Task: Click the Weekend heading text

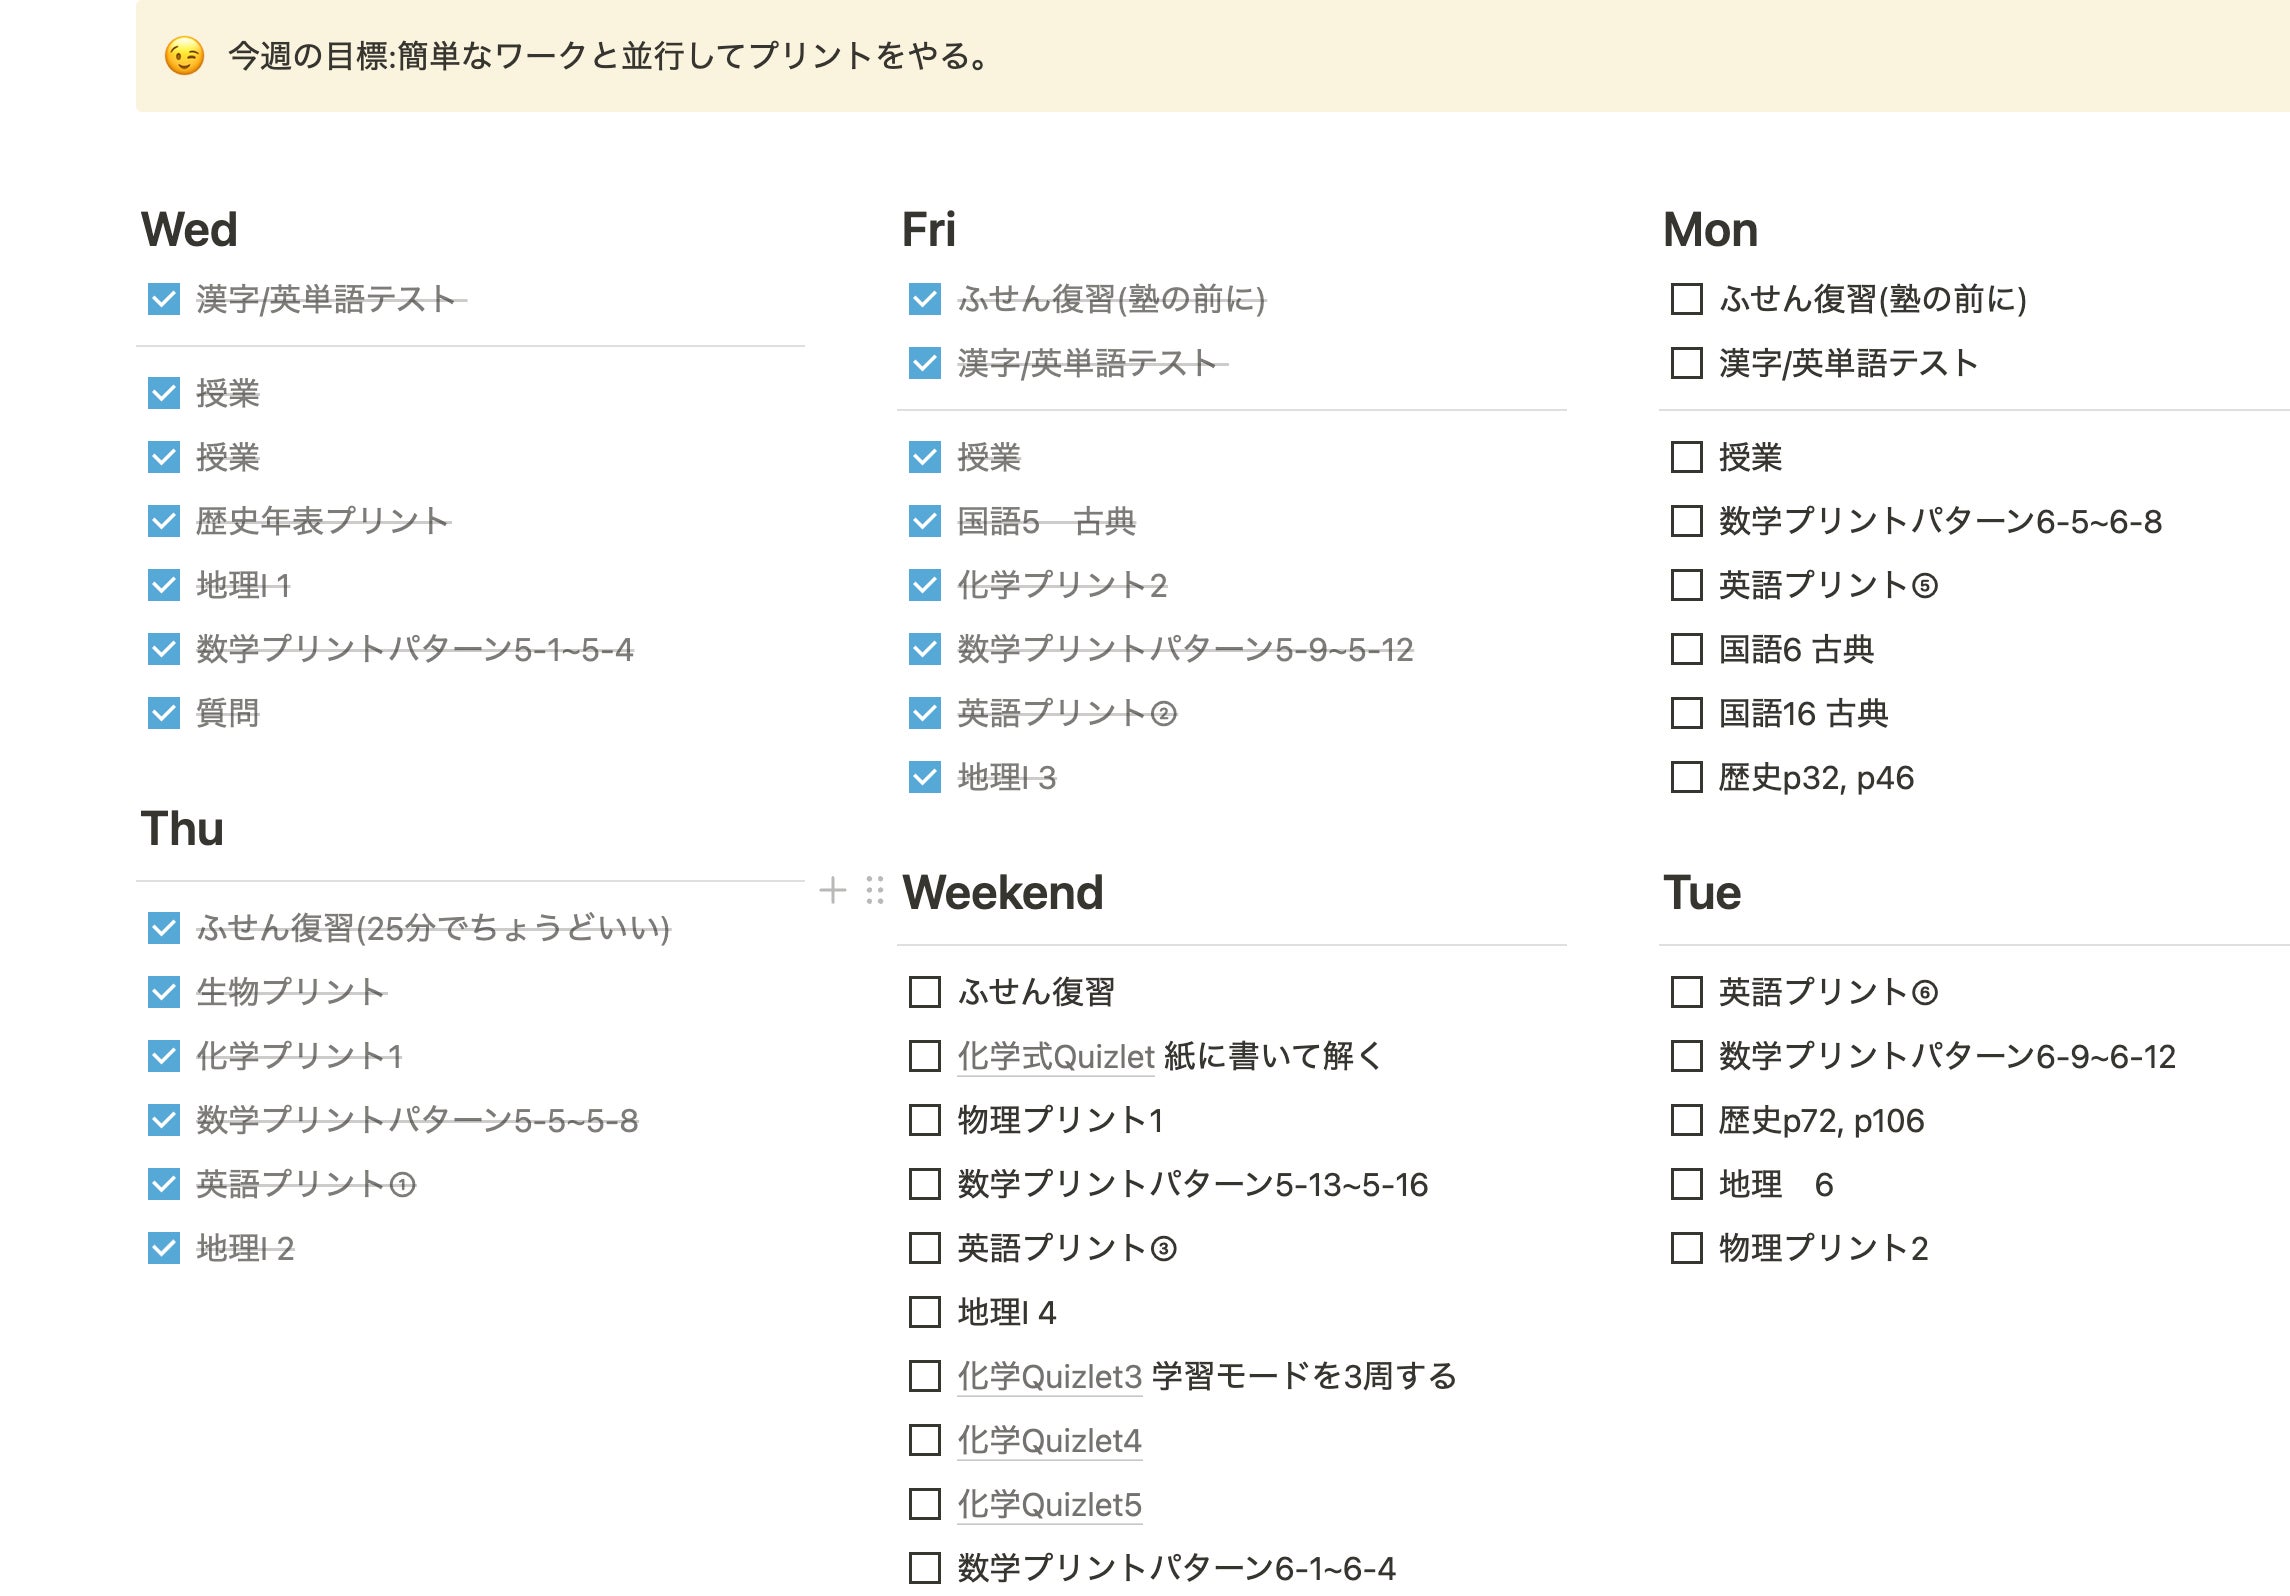Action: click(1002, 892)
